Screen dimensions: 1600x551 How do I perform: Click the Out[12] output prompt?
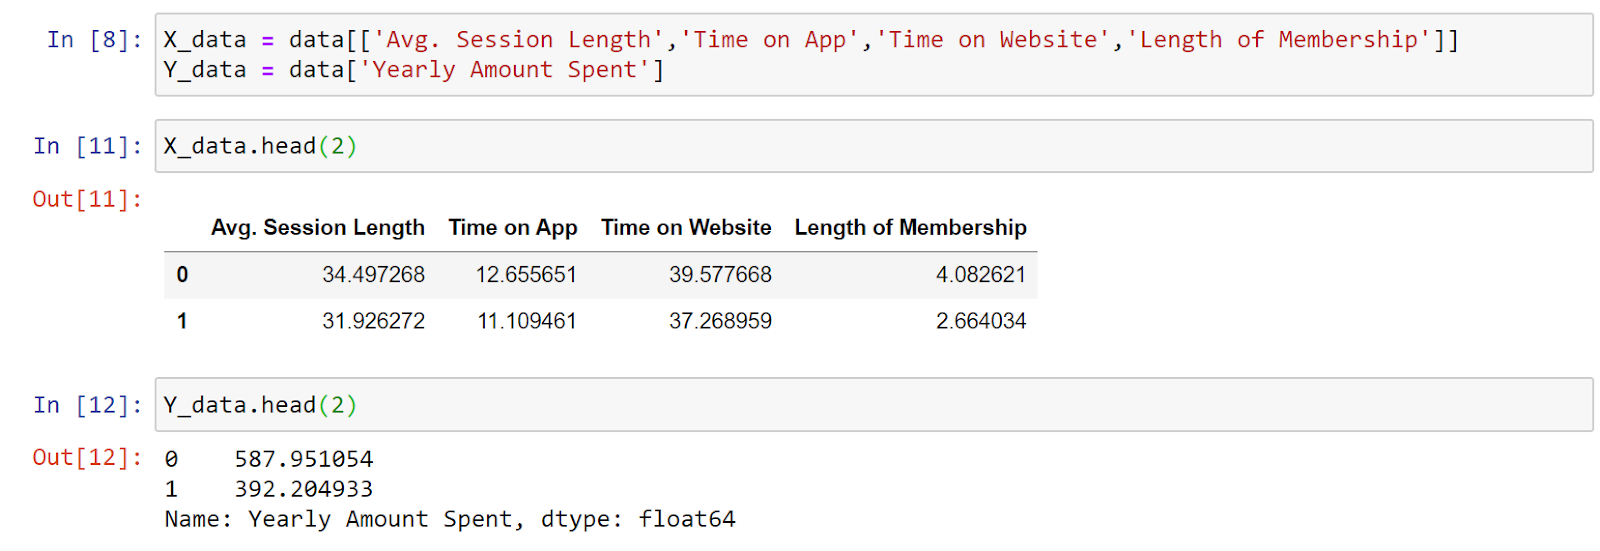click(88, 457)
